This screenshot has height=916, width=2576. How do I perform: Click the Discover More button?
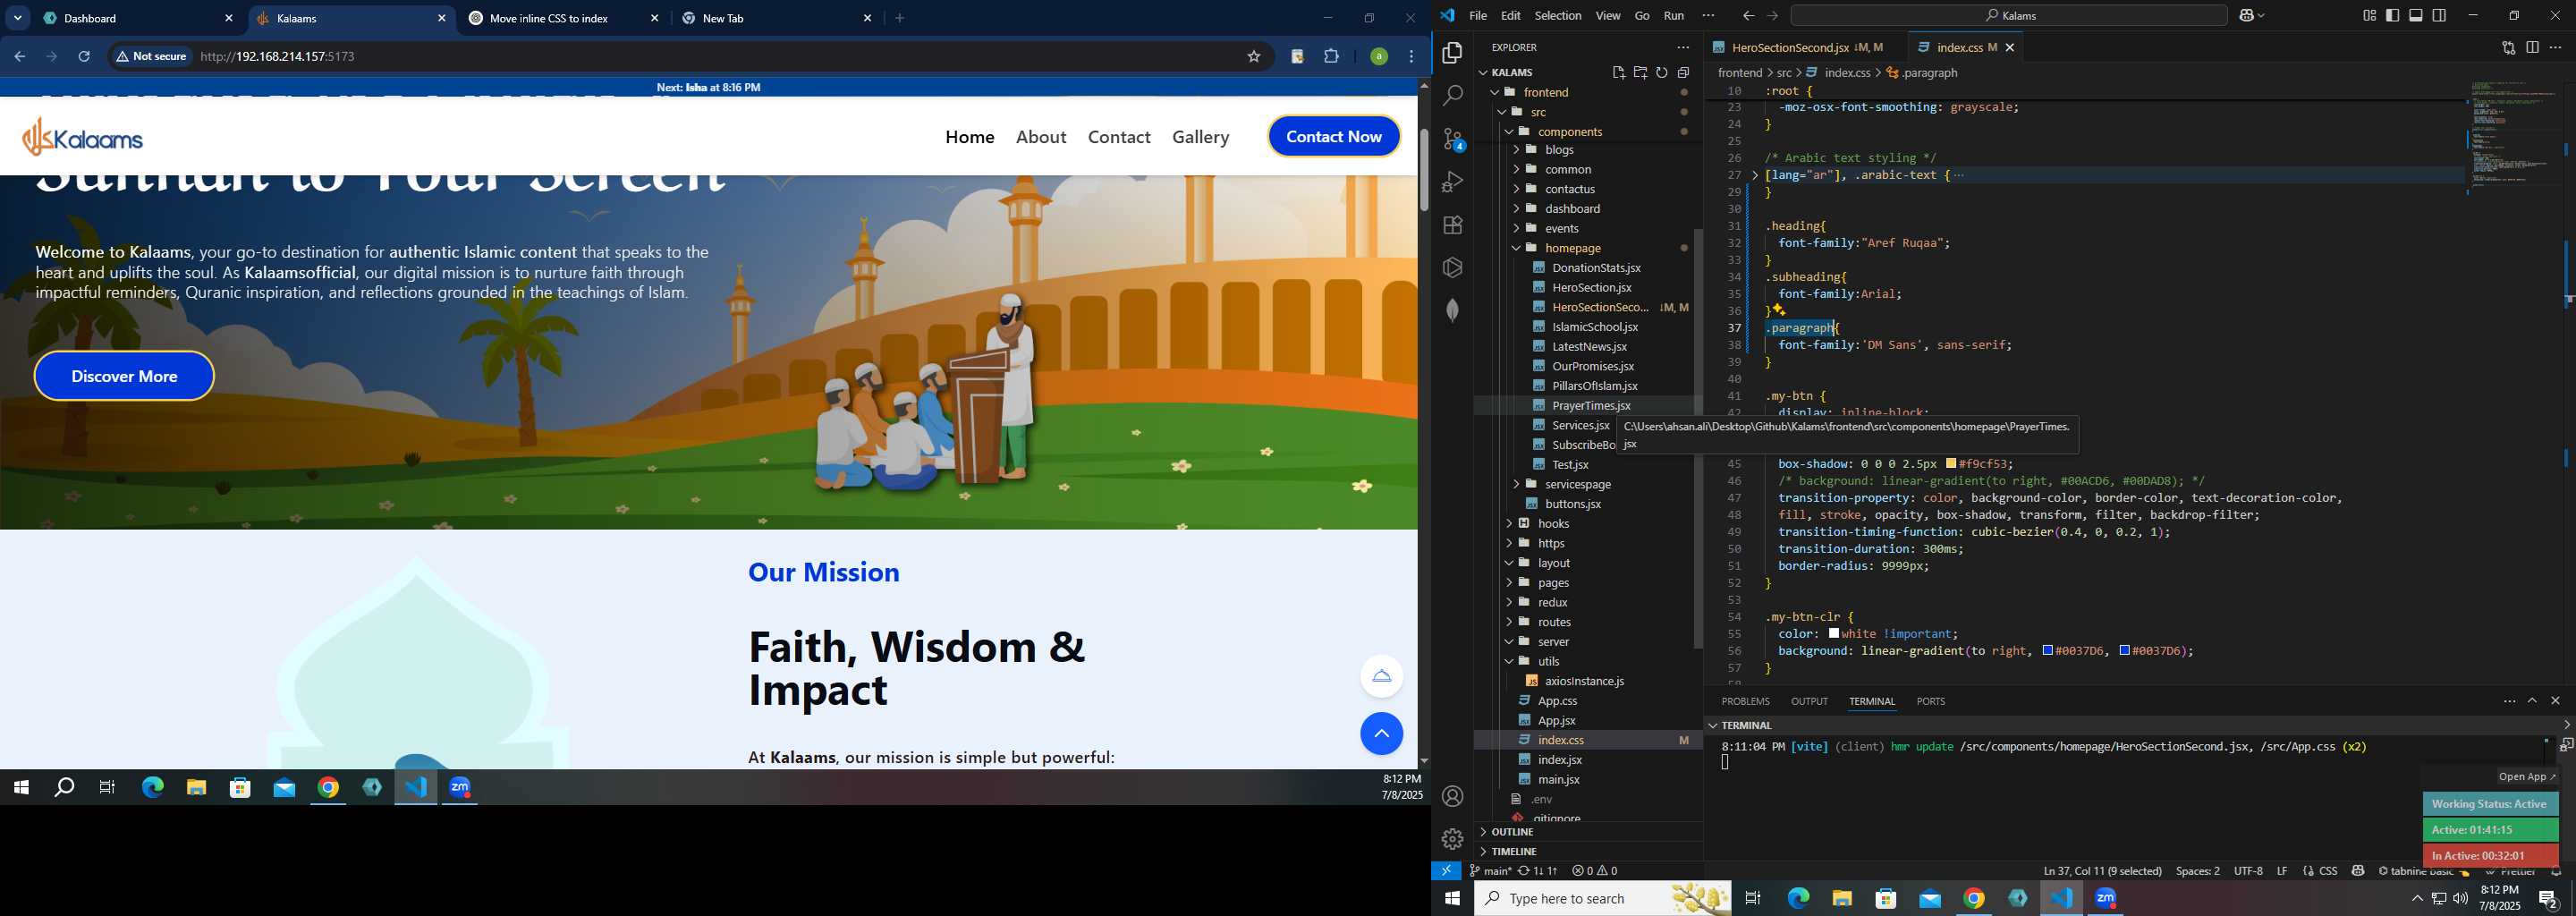tap(124, 376)
